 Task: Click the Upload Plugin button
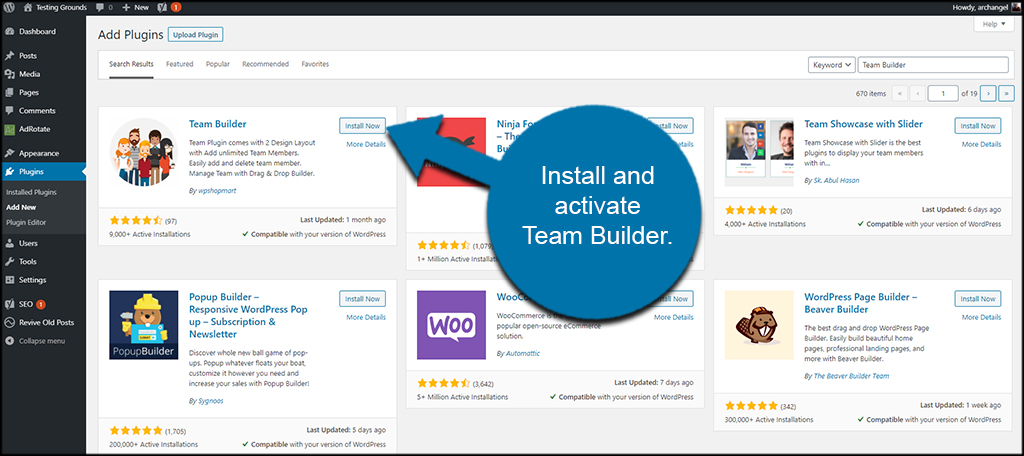point(195,35)
